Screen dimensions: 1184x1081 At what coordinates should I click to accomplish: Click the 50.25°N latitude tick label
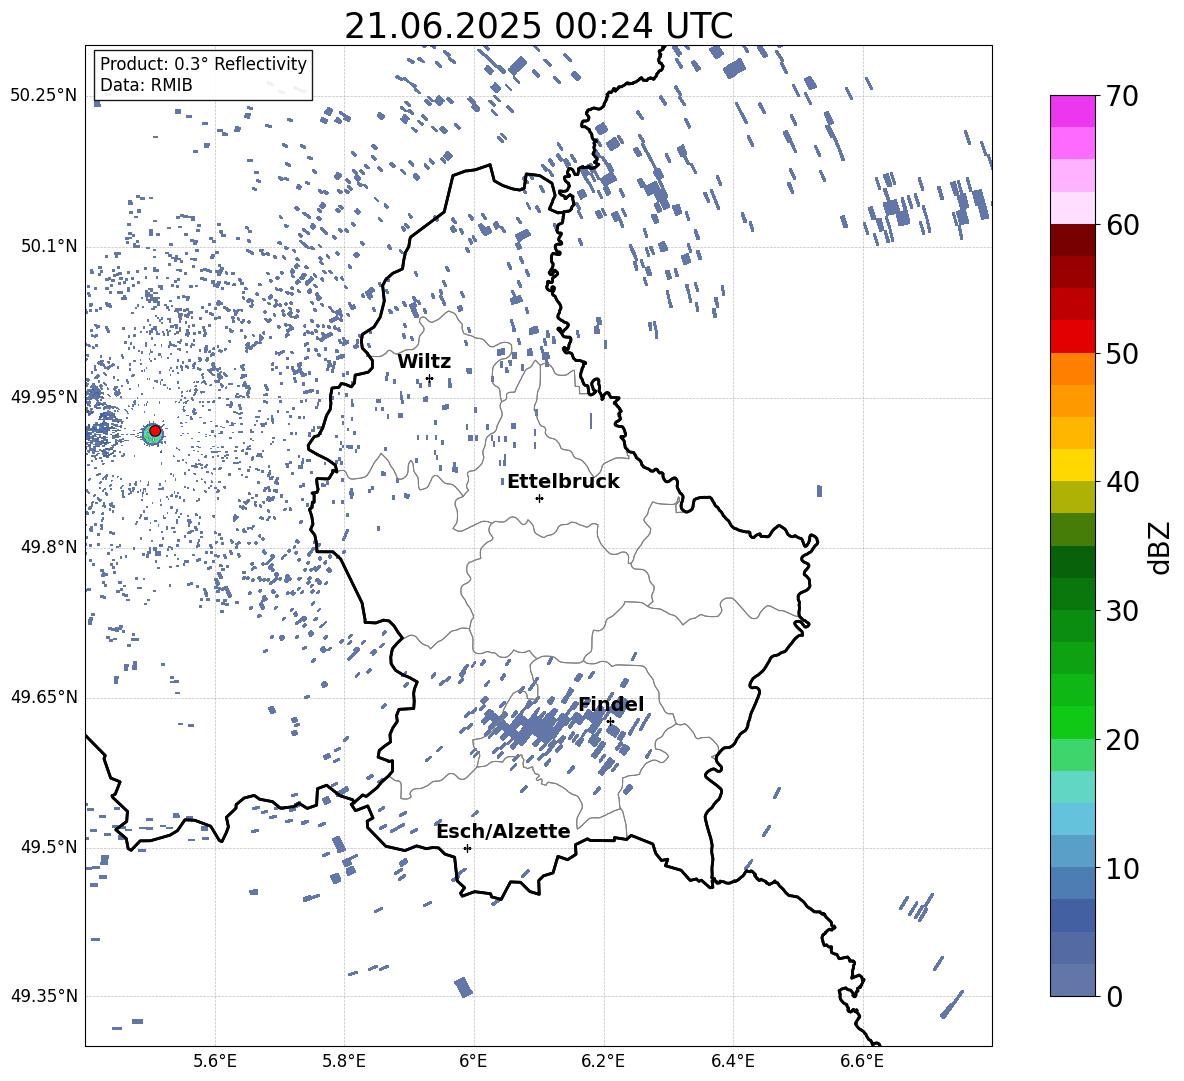coord(44,96)
